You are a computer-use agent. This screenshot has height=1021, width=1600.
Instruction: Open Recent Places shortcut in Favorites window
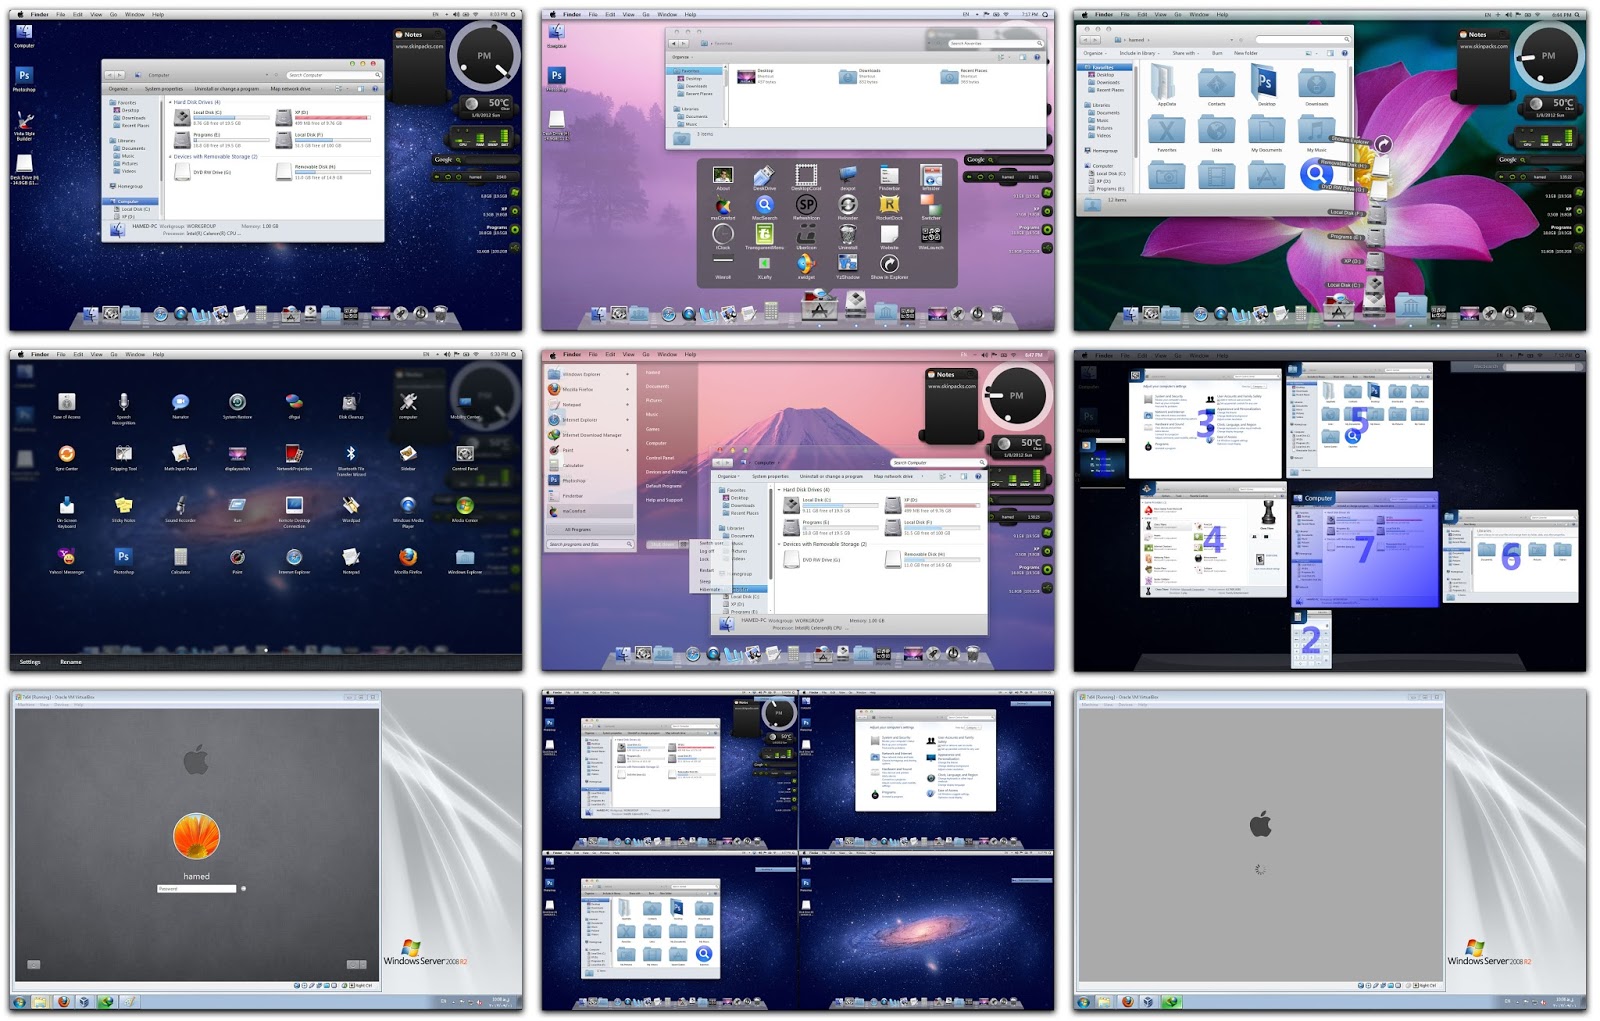click(x=964, y=76)
